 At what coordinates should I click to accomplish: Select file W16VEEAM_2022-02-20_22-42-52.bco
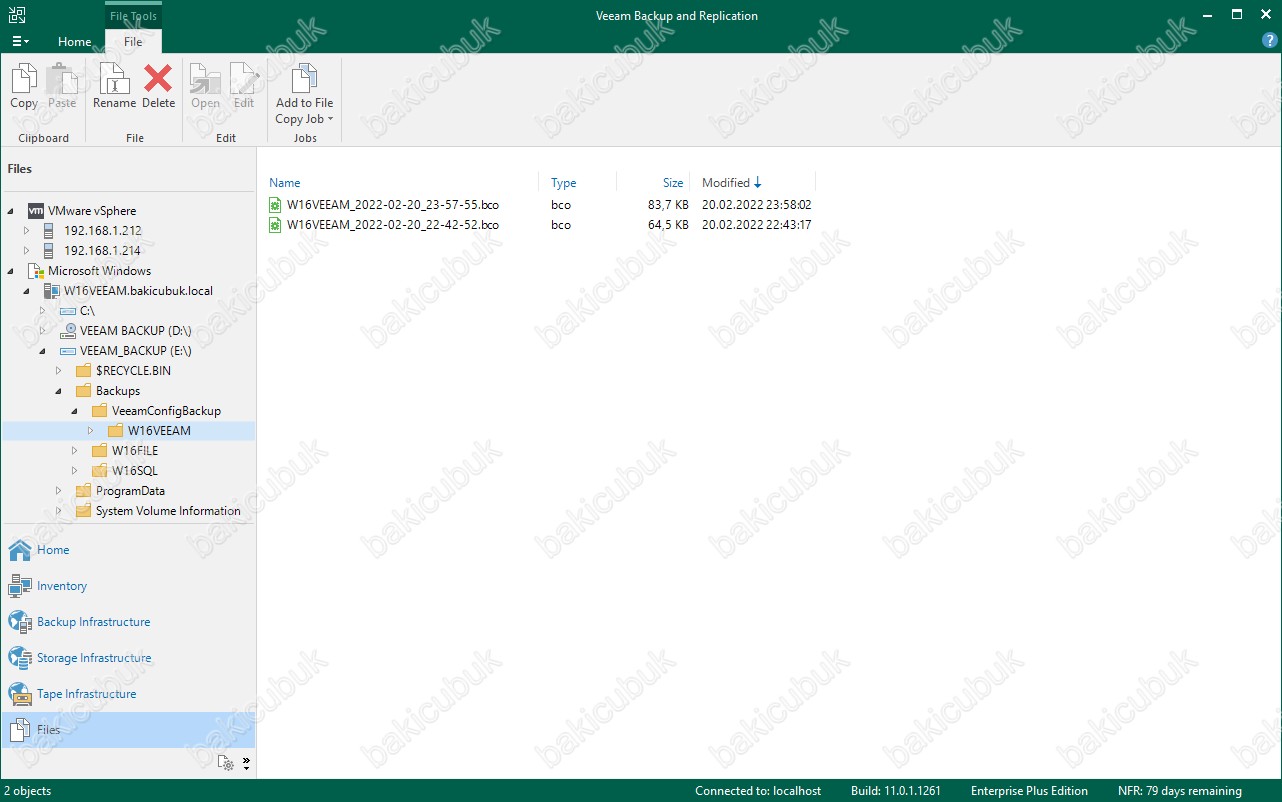click(x=393, y=225)
